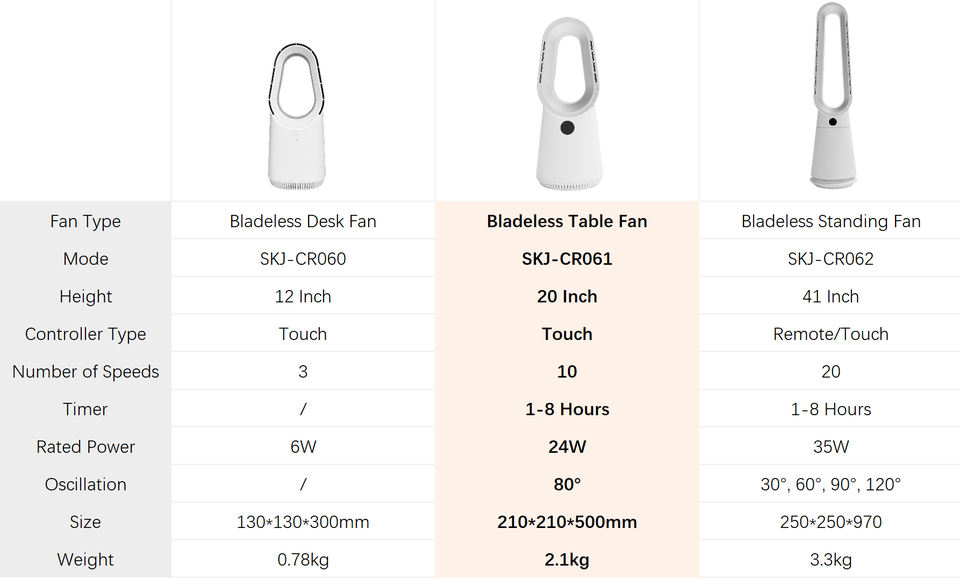The width and height of the screenshot is (960, 579).
Task: Select the SKJ-CR062 model cell
Action: 830,259
